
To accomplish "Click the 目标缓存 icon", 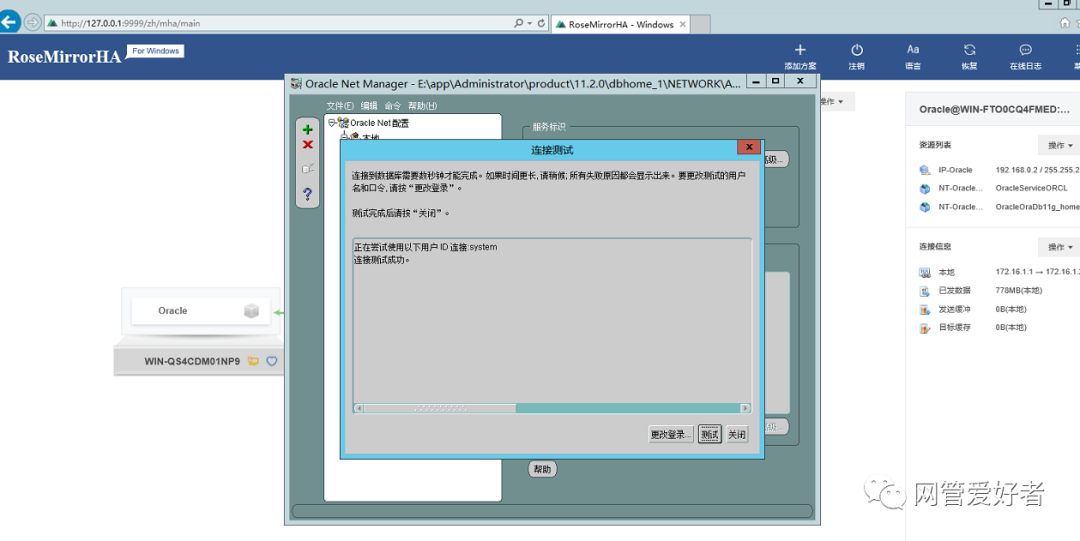I will pyautogui.click(x=924, y=328).
